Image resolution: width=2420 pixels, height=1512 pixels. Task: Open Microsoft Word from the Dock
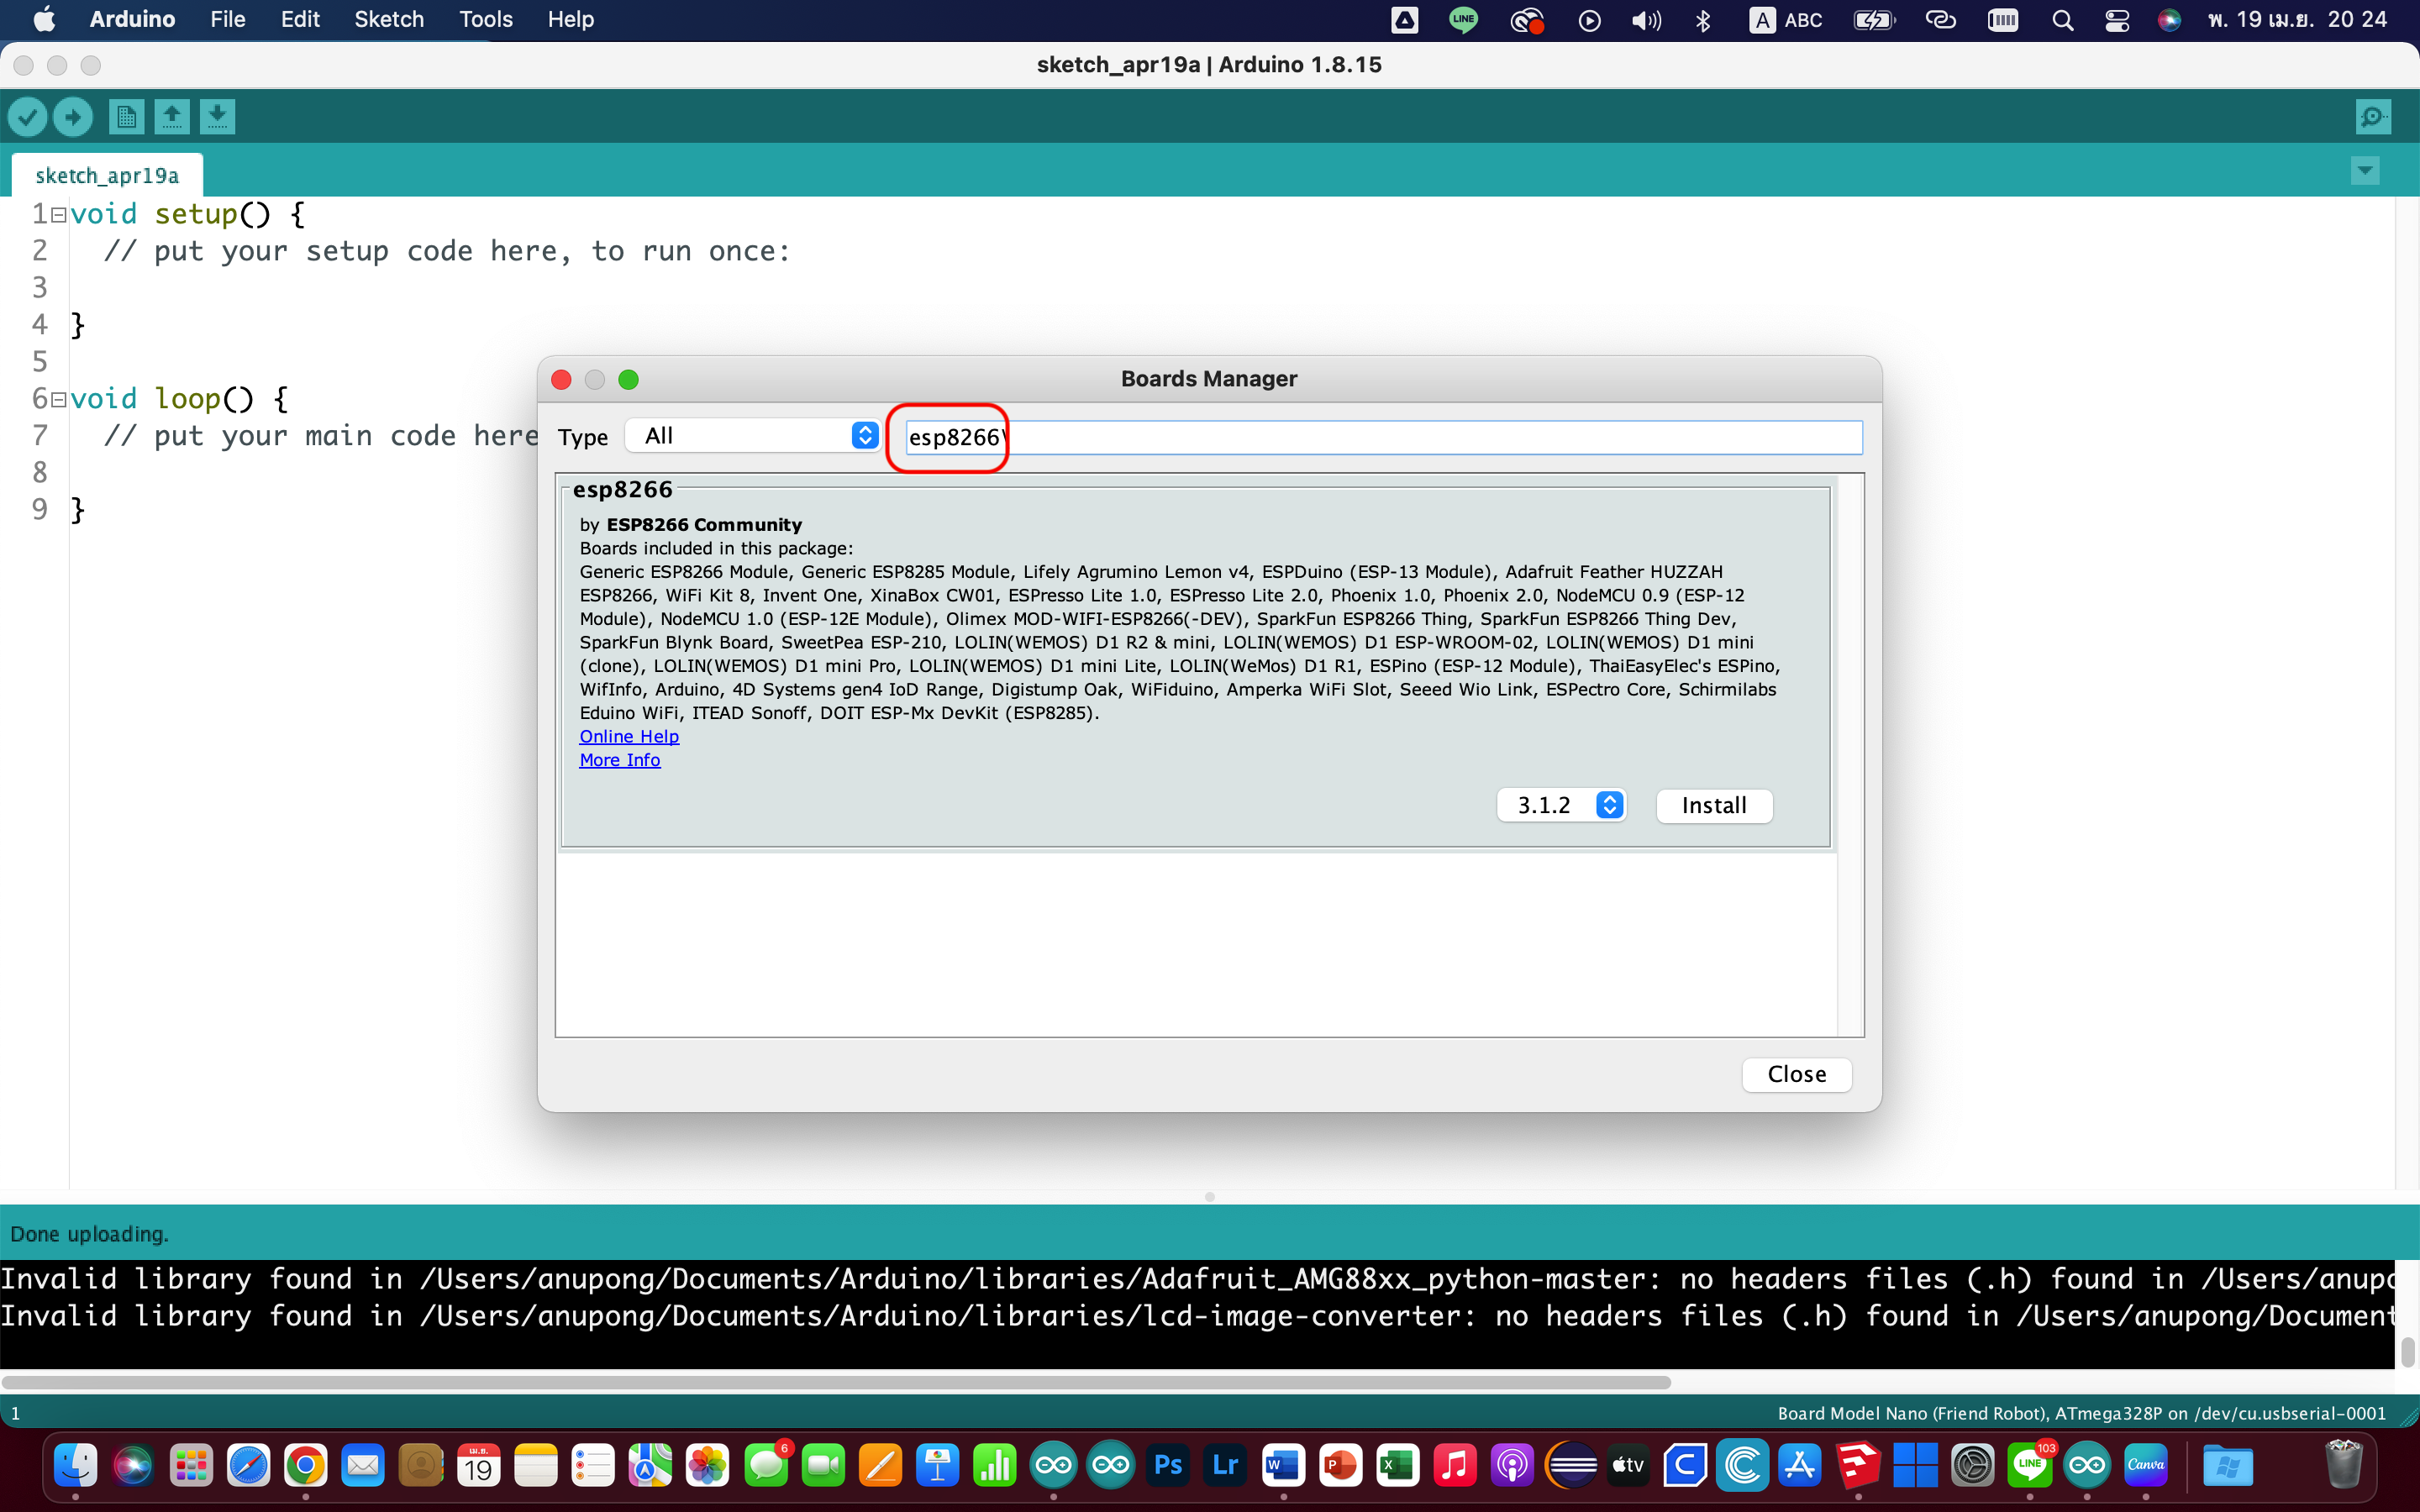[1283, 1466]
